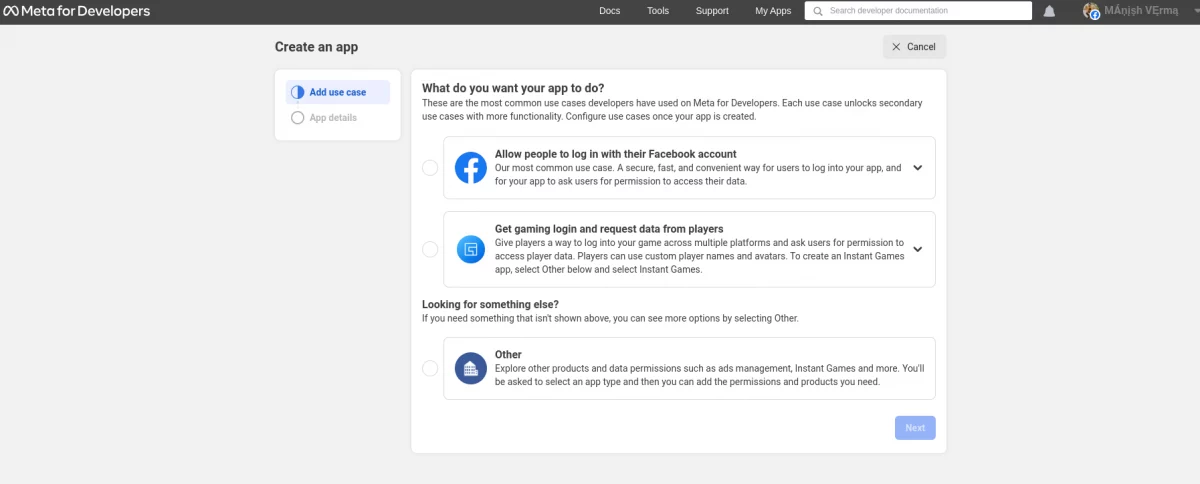Click the Facebook logo icon

tap(471, 168)
